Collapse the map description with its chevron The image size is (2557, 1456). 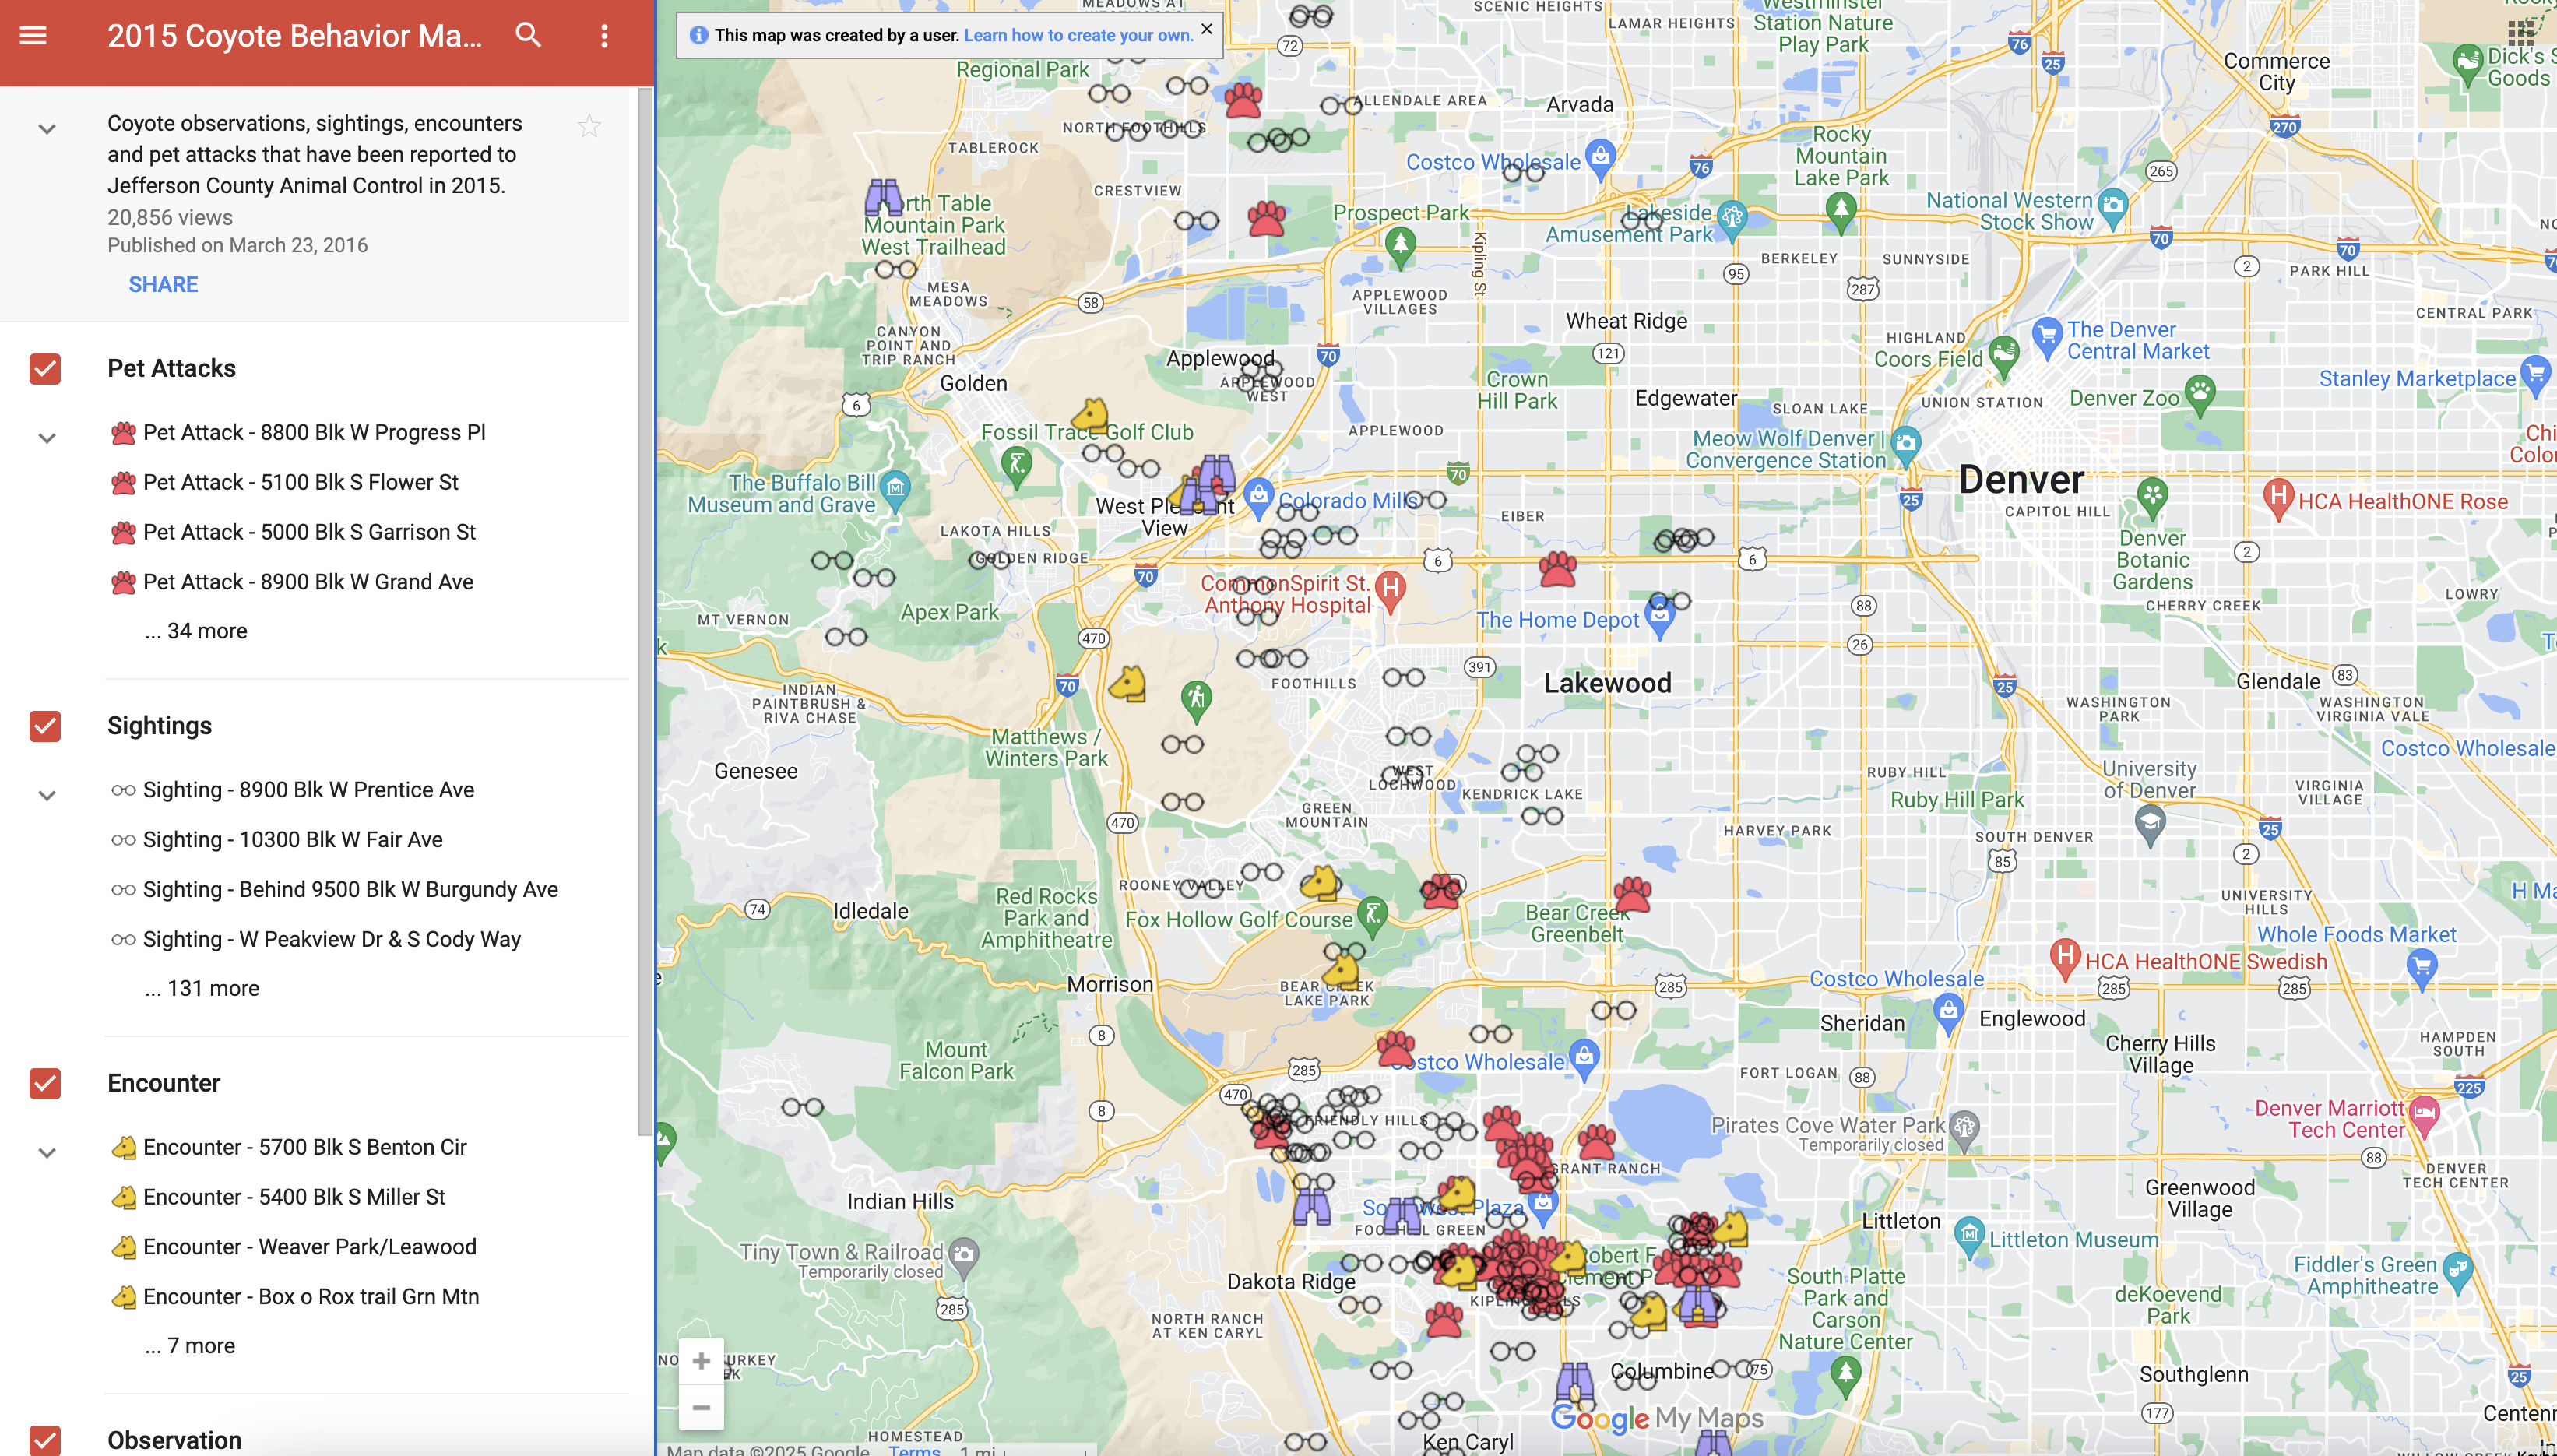46,128
